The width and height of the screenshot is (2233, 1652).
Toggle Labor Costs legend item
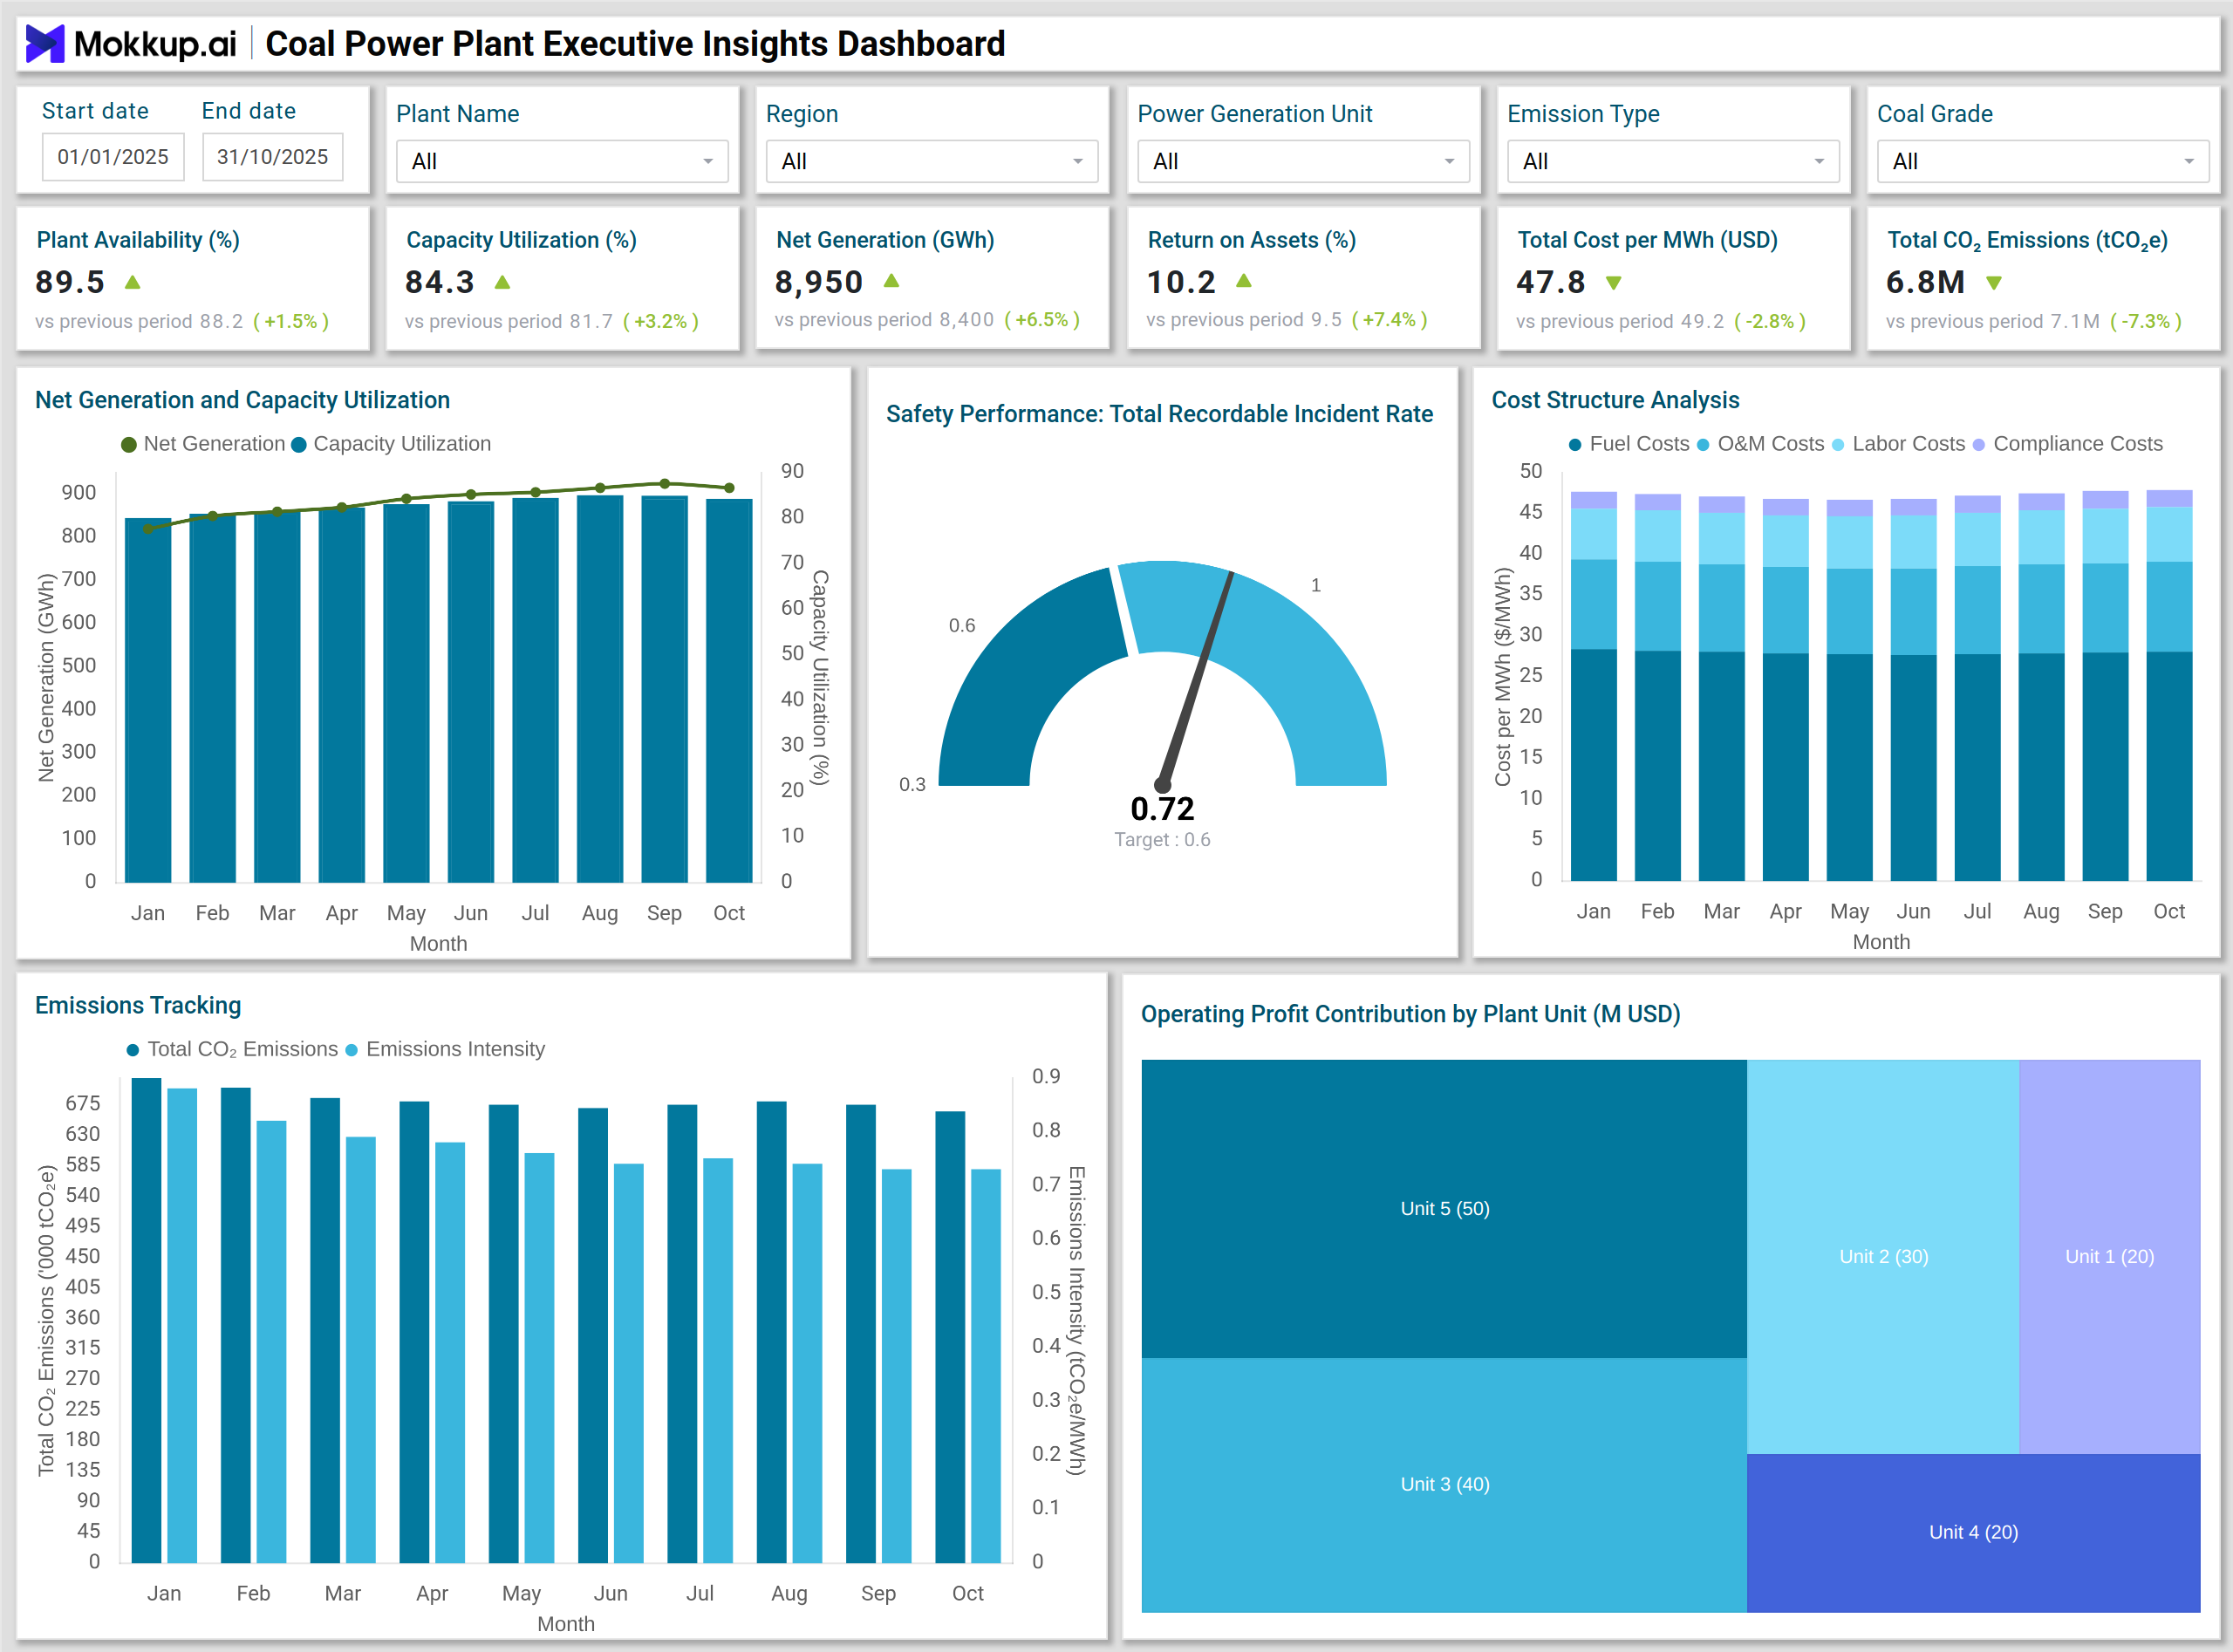coord(1898,444)
